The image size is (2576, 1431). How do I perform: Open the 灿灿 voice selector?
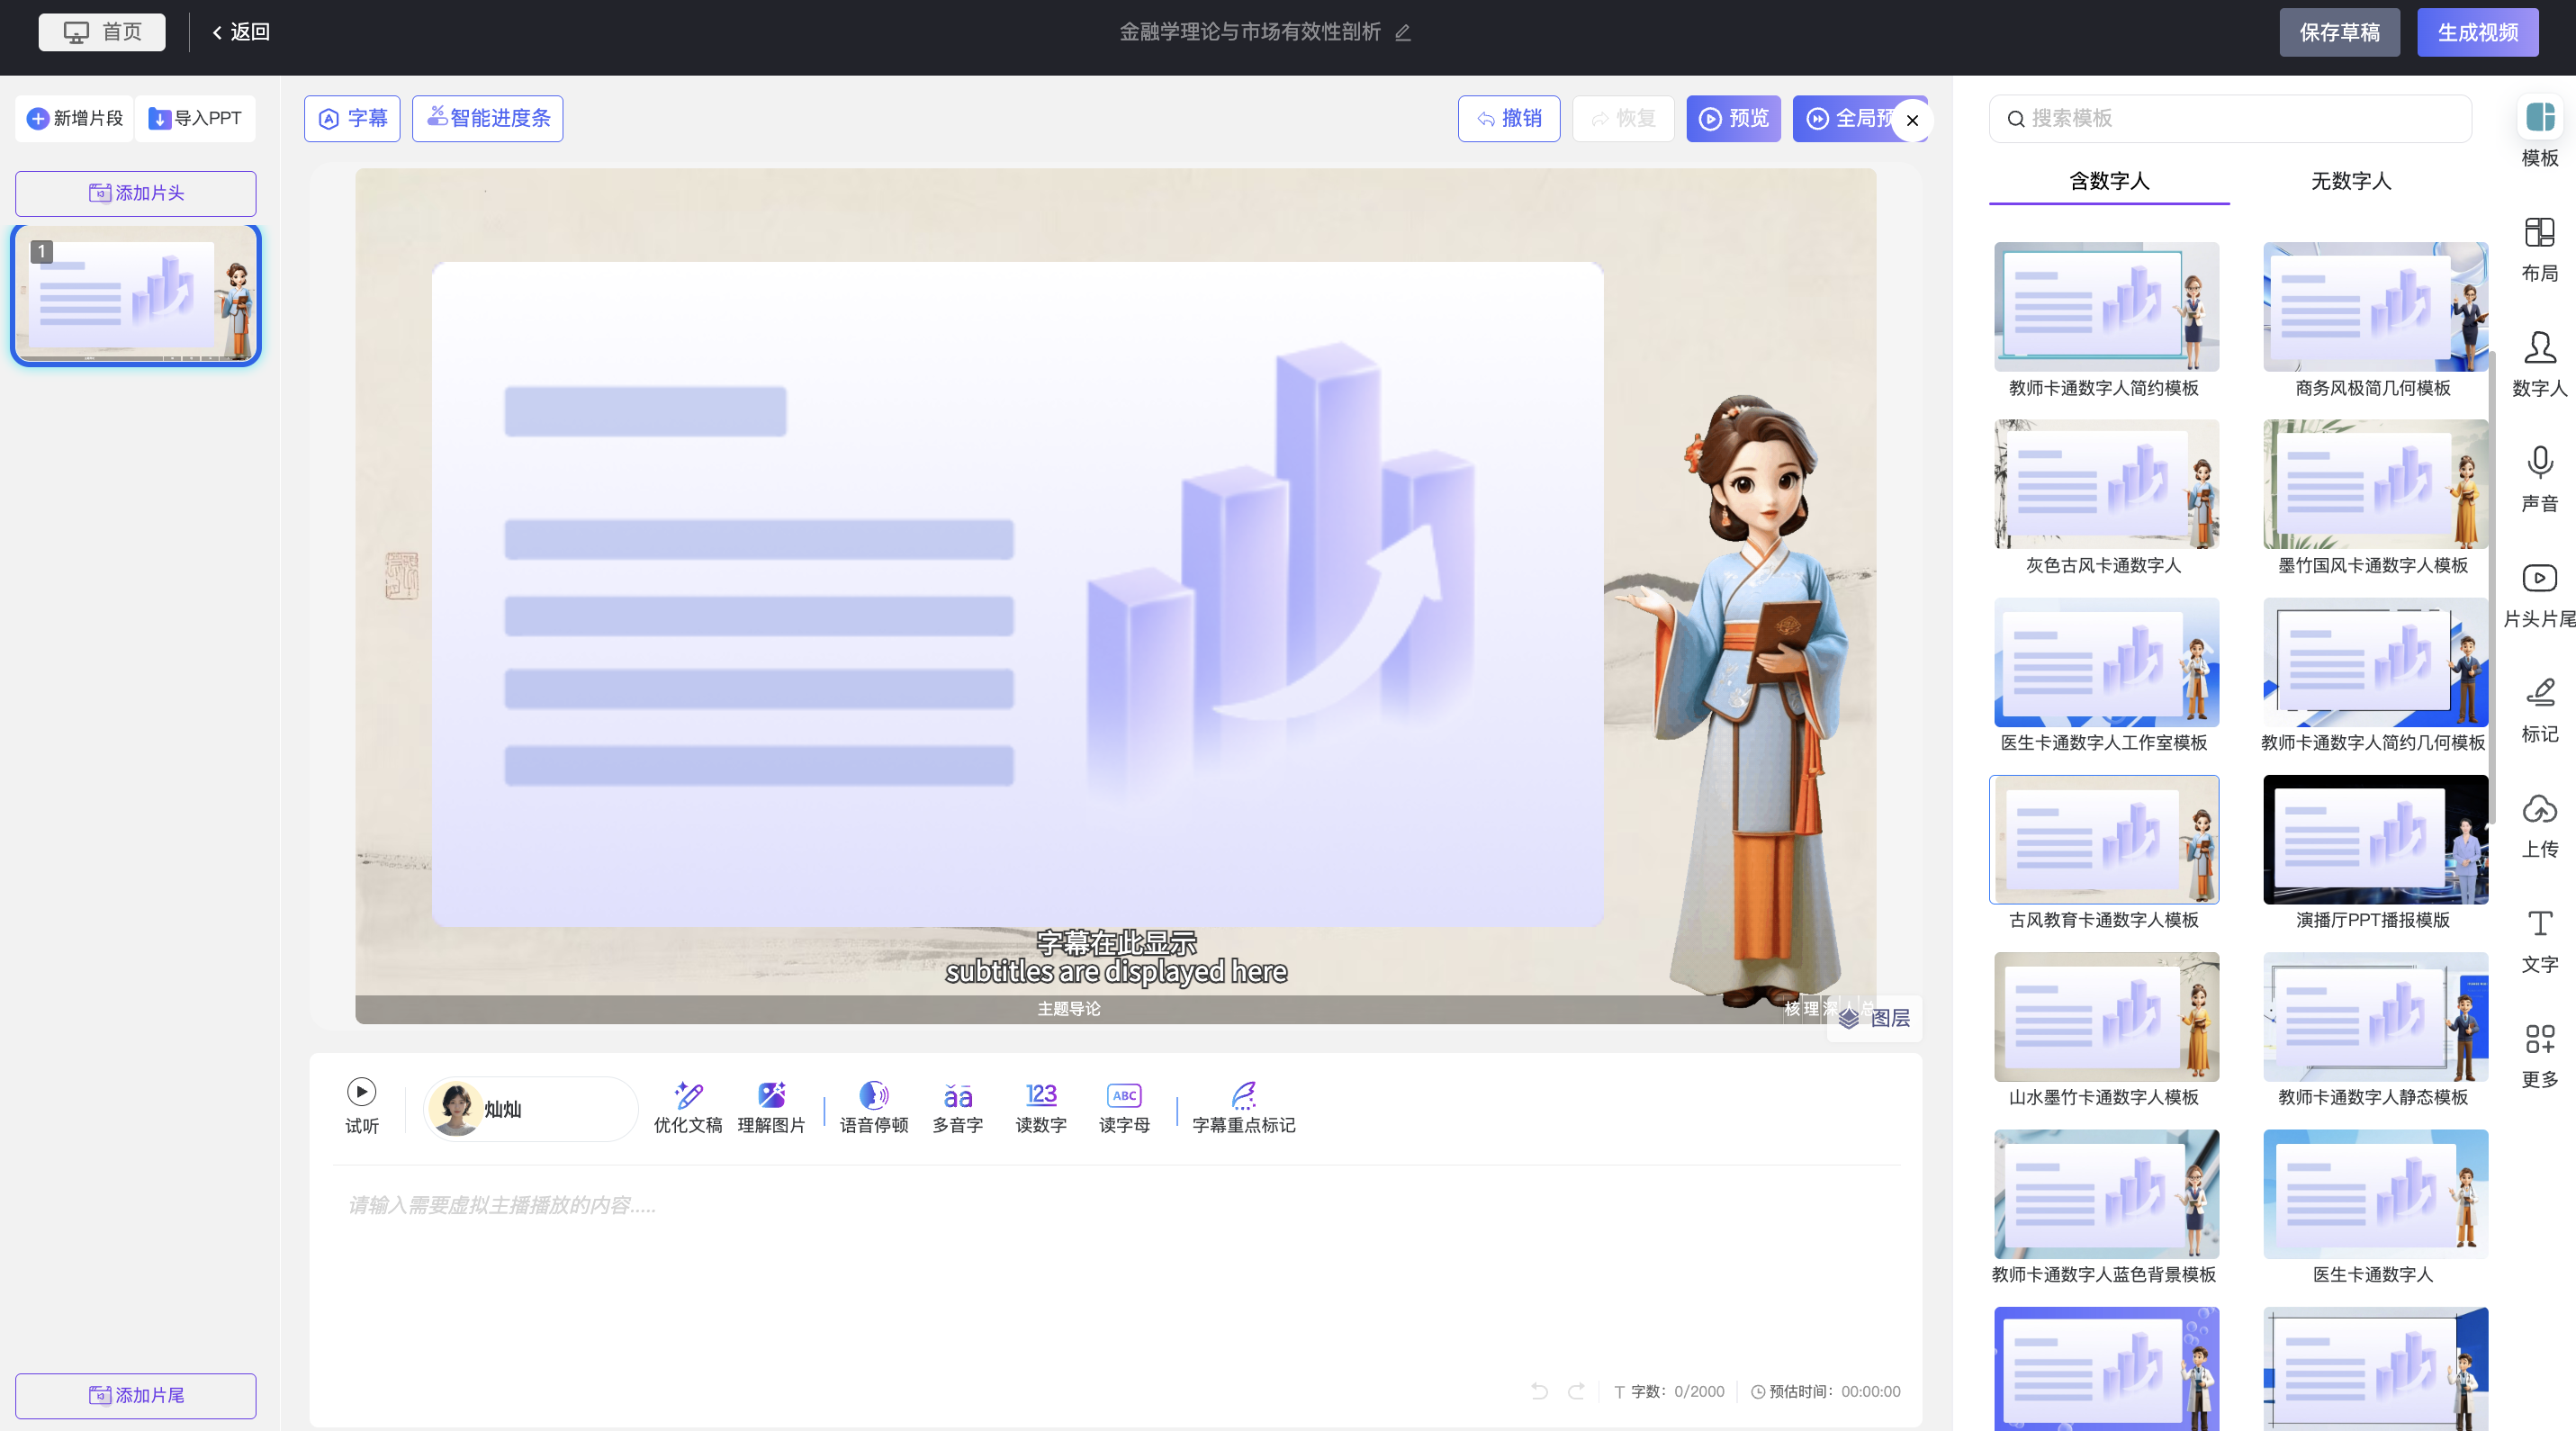pyautogui.click(x=530, y=1109)
